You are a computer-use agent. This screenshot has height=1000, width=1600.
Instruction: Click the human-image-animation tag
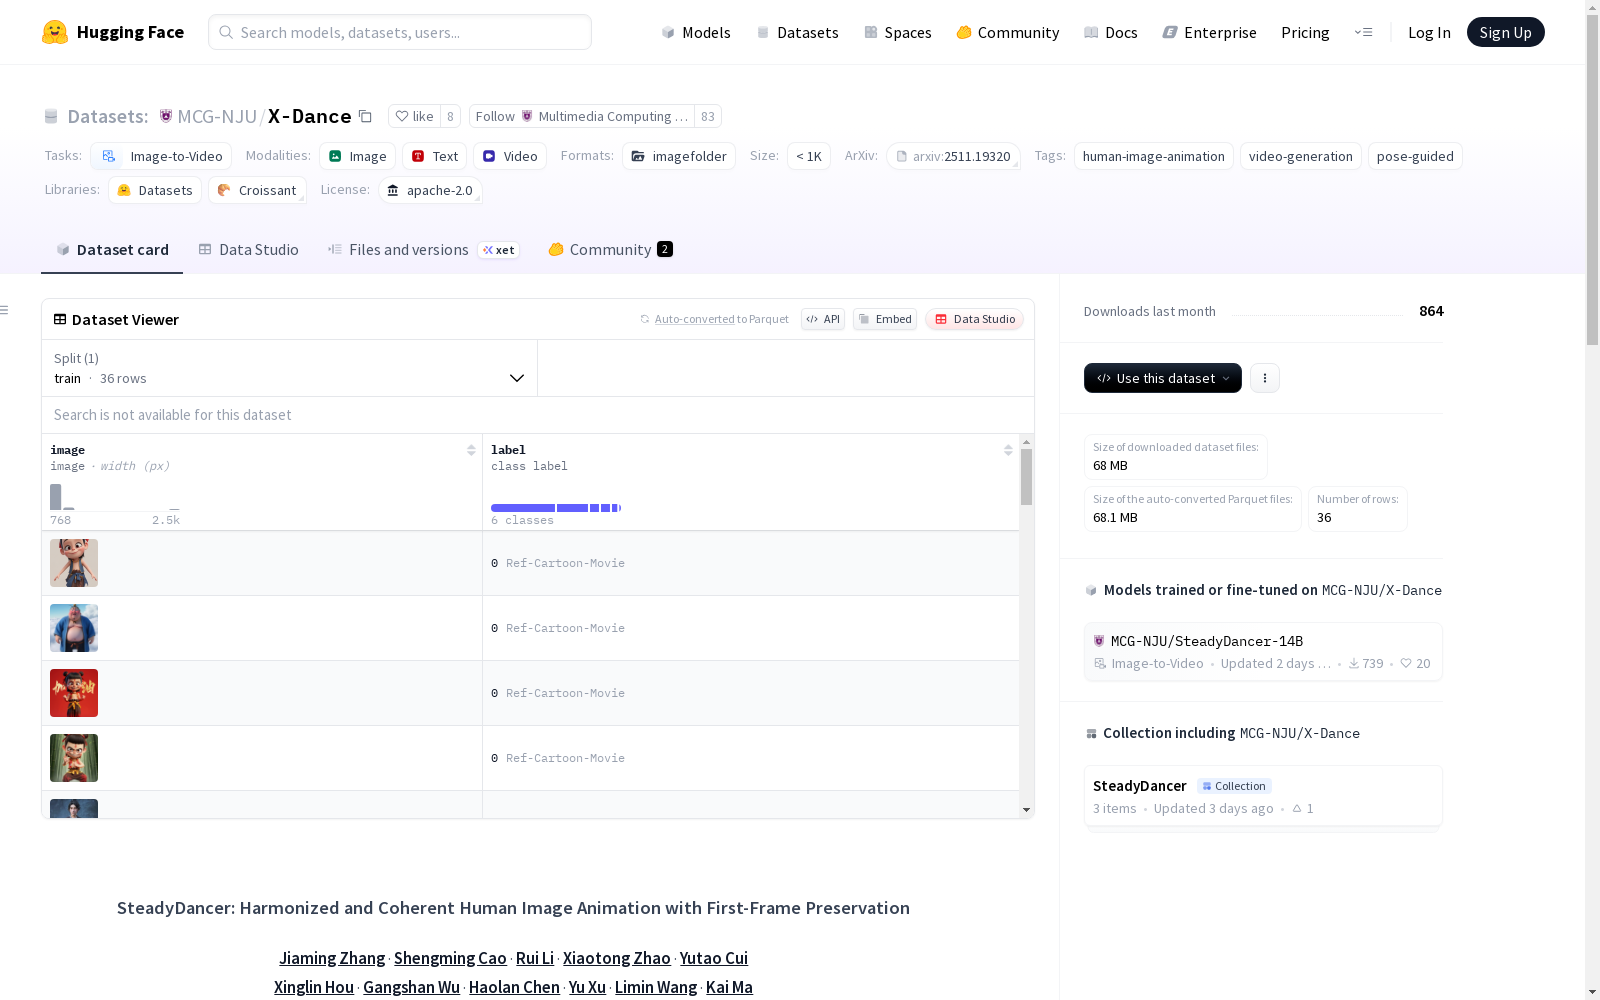pyautogui.click(x=1153, y=156)
